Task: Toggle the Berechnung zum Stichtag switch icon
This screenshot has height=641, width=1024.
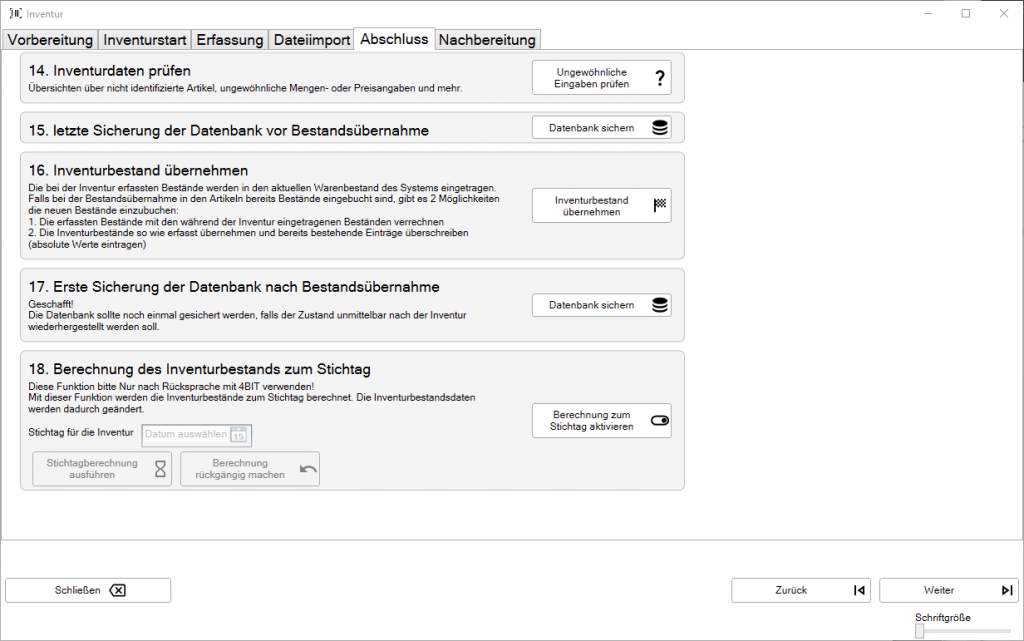Action: pos(660,420)
